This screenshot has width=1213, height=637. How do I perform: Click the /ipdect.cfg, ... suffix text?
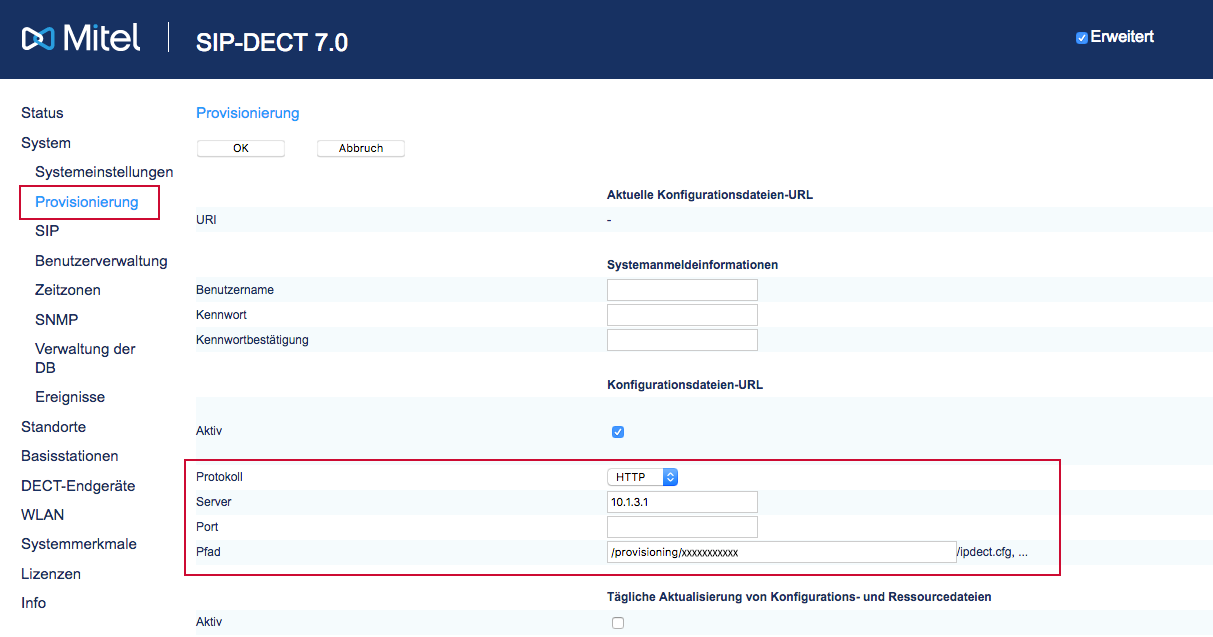993,552
